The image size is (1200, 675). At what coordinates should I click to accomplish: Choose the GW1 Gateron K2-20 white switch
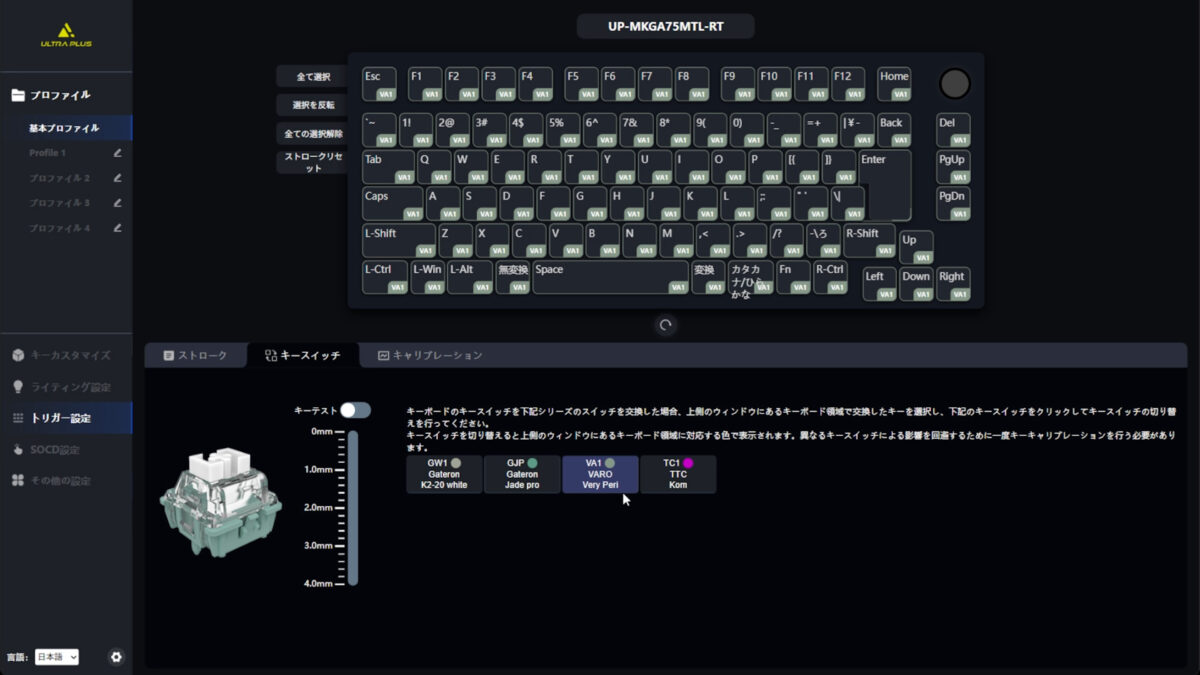[x=444, y=474]
